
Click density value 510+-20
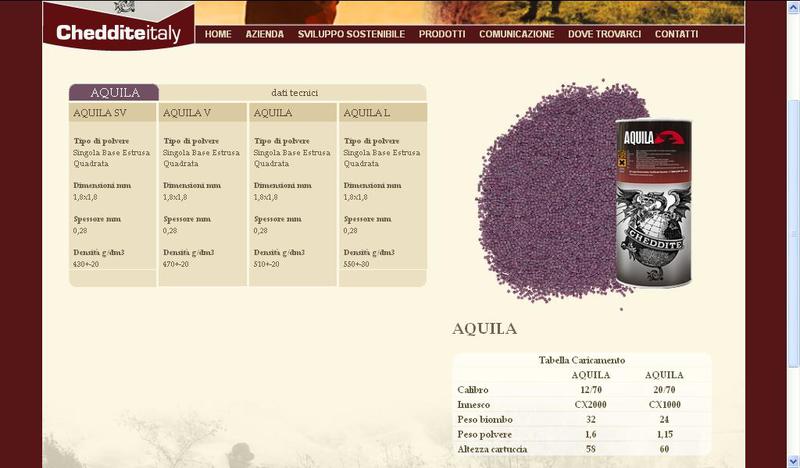(x=266, y=264)
